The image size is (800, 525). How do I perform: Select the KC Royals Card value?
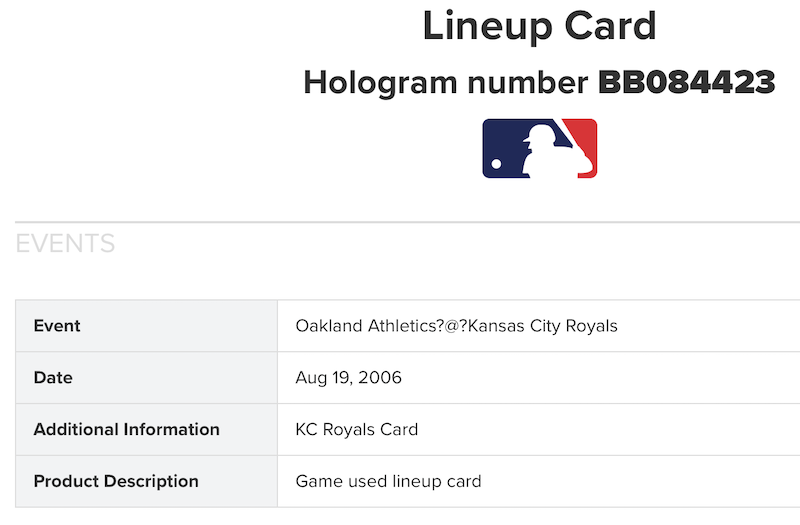[357, 429]
